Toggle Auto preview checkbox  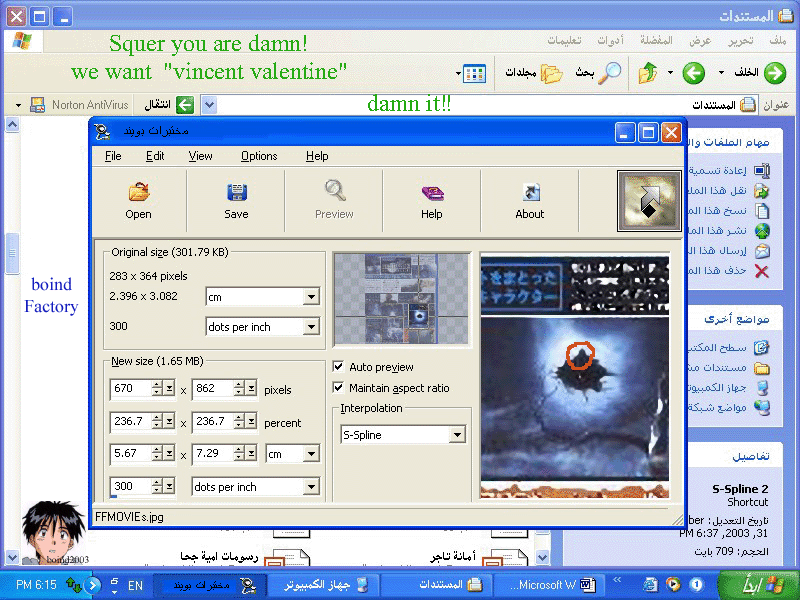338,366
